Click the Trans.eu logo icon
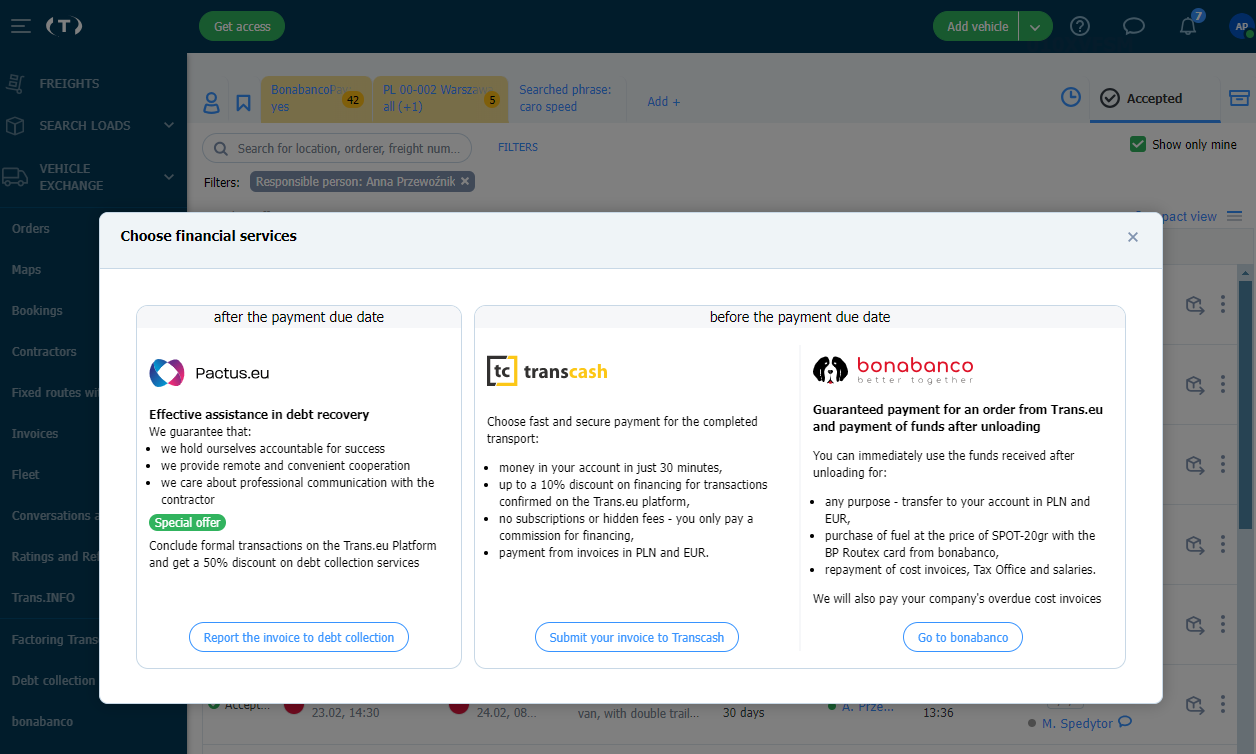The height and width of the screenshot is (754, 1256). (64, 26)
